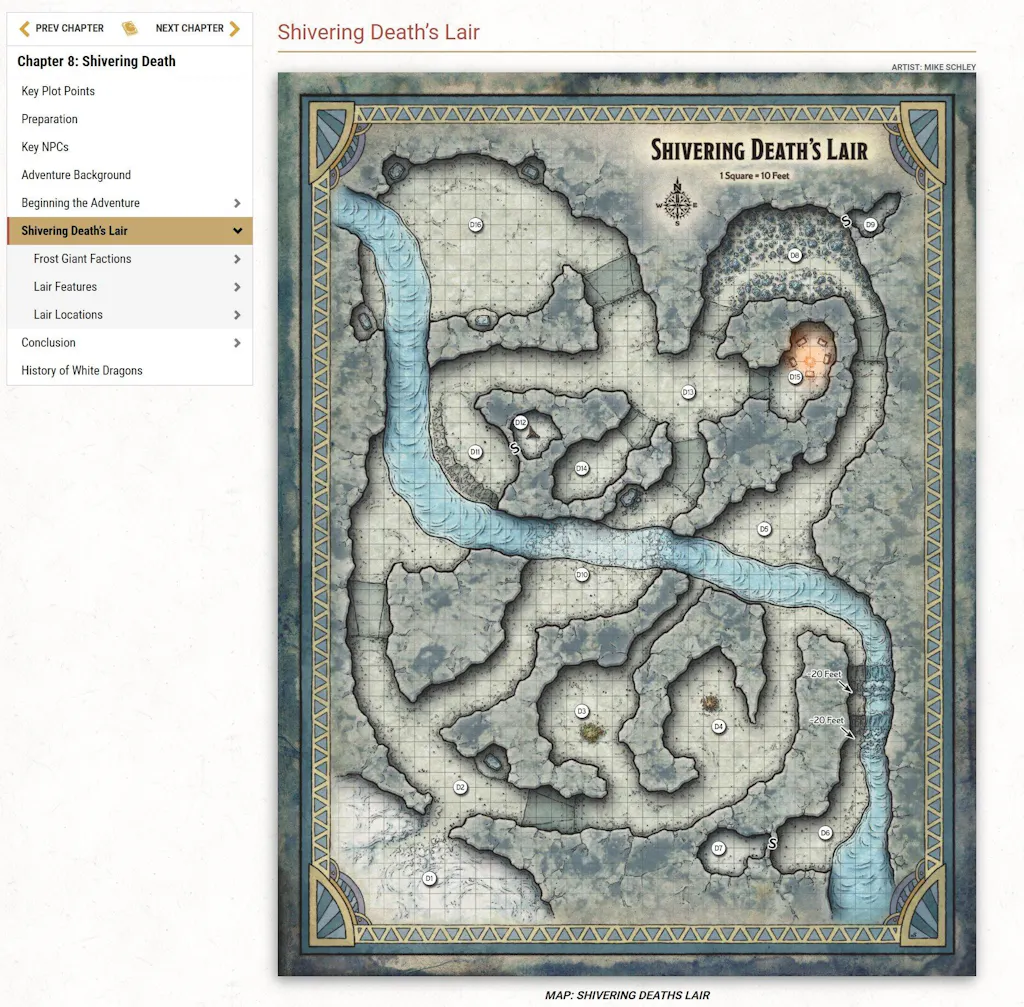Viewport: 1024px width, 1007px height.
Task: Click the compass rose on the map
Action: pyautogui.click(x=677, y=203)
